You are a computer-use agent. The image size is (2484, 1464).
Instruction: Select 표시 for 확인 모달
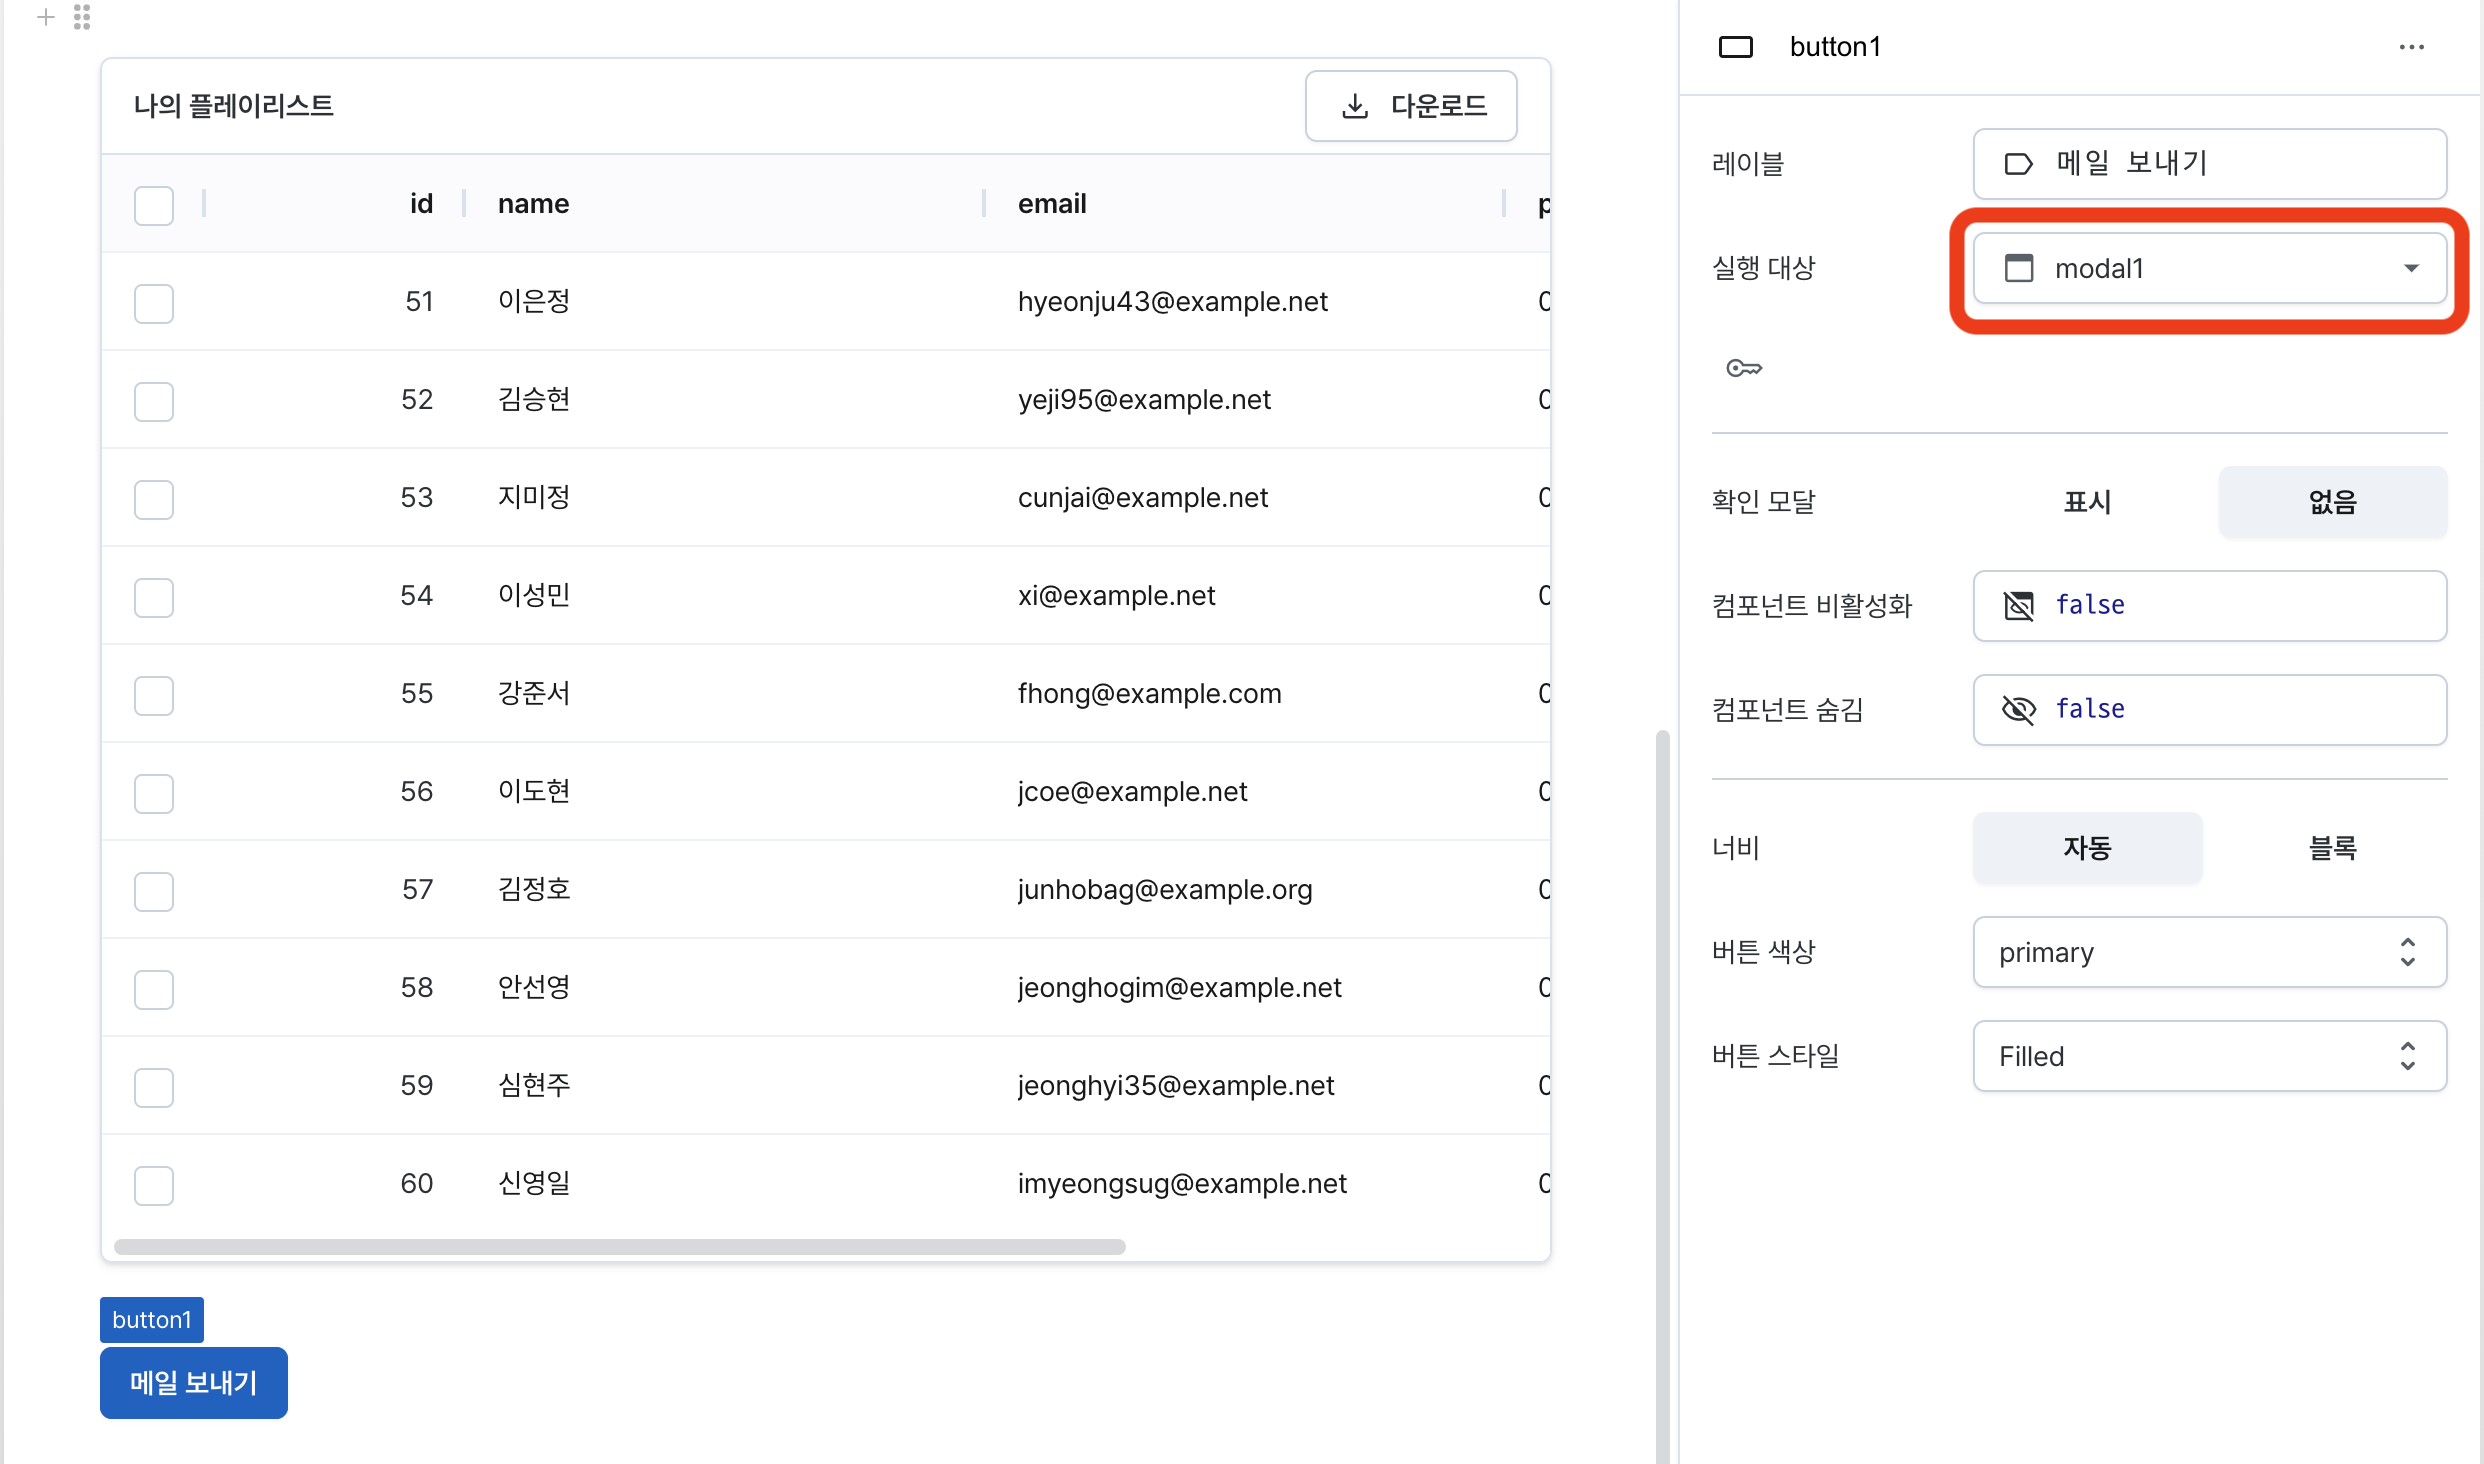tap(2087, 502)
